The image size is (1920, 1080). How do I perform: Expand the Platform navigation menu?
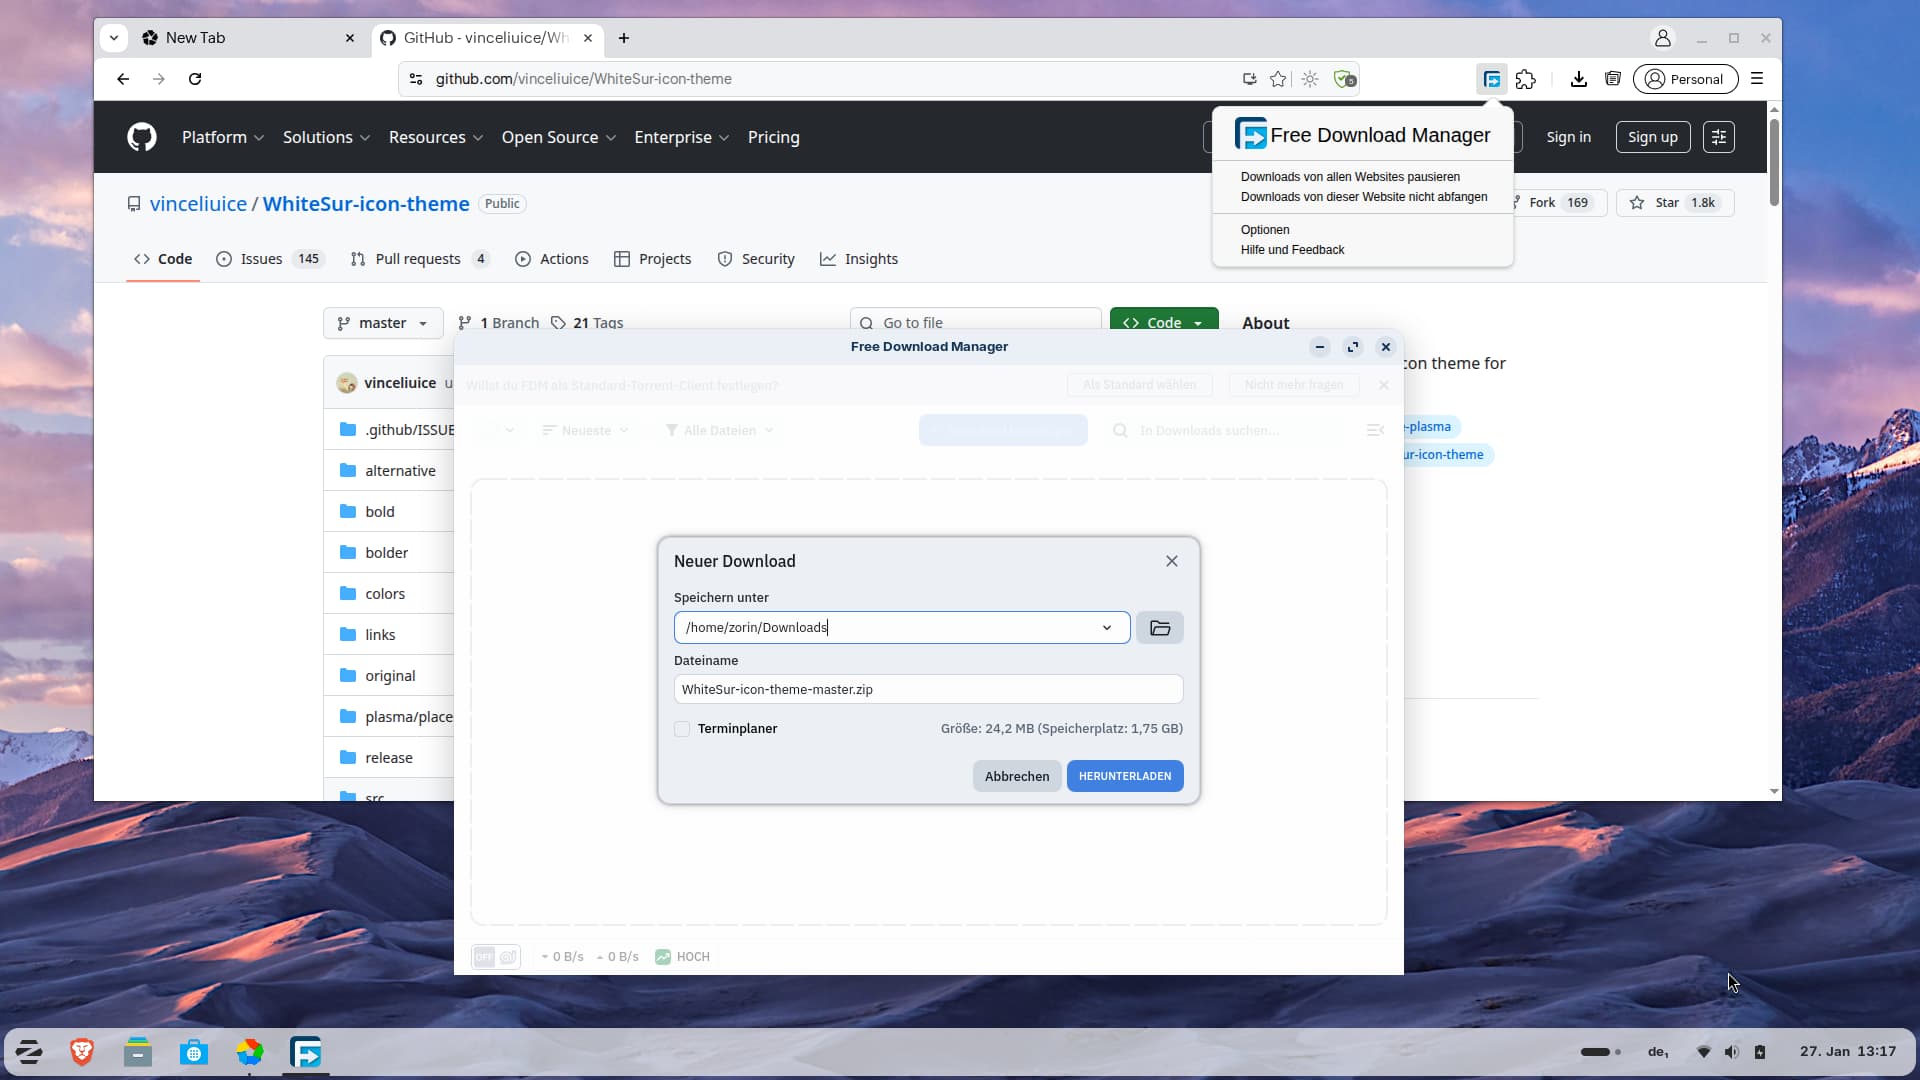pos(222,137)
